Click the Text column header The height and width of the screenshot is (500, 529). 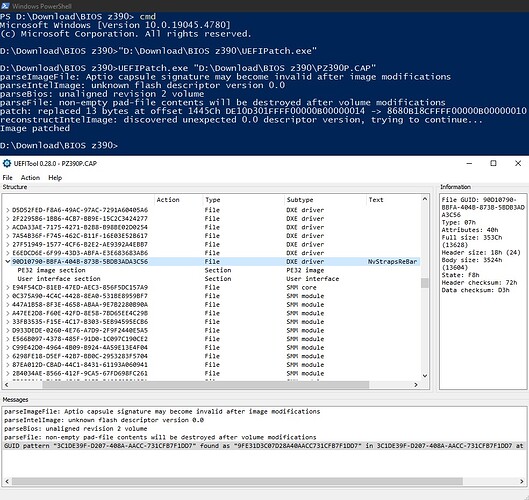(x=393, y=200)
